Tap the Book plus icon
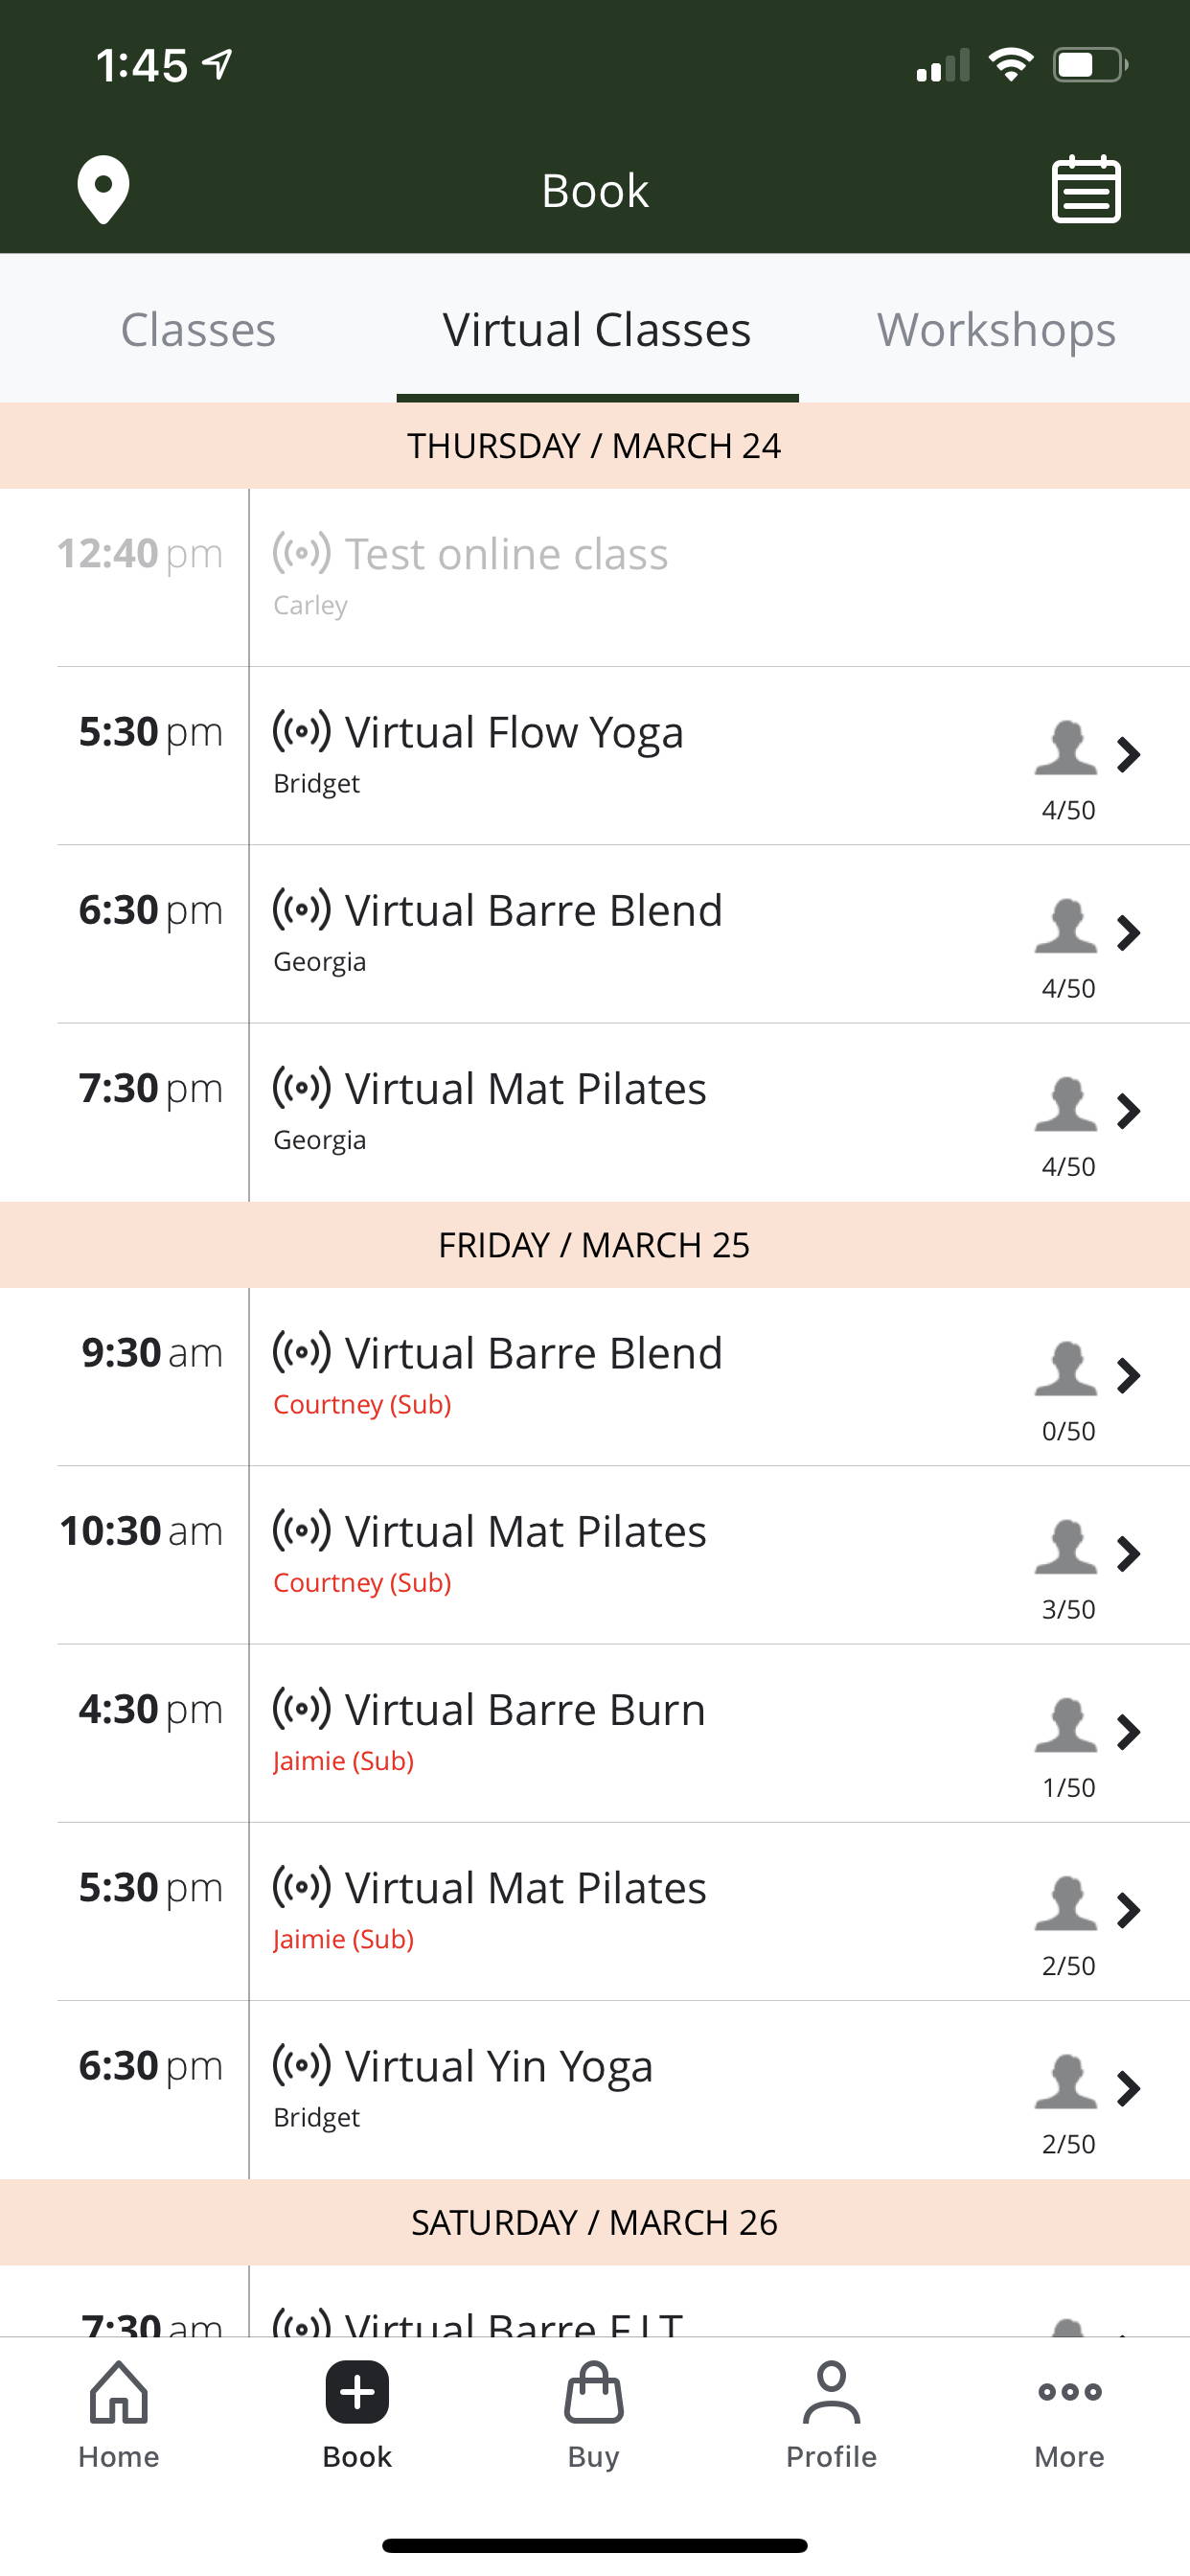This screenshot has width=1190, height=2576. [357, 2394]
